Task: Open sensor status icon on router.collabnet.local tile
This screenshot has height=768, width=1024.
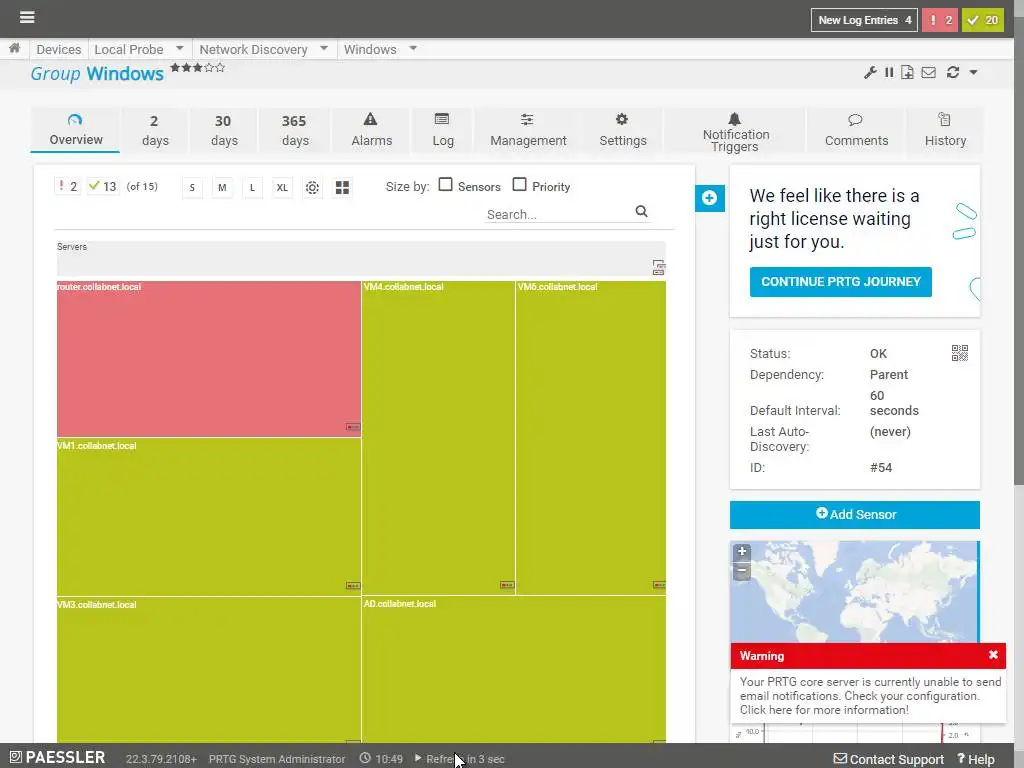Action: tap(353, 427)
